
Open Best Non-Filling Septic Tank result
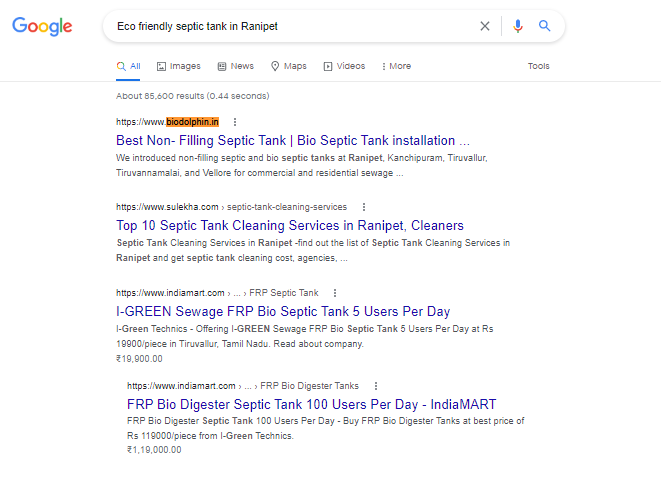[292, 140]
